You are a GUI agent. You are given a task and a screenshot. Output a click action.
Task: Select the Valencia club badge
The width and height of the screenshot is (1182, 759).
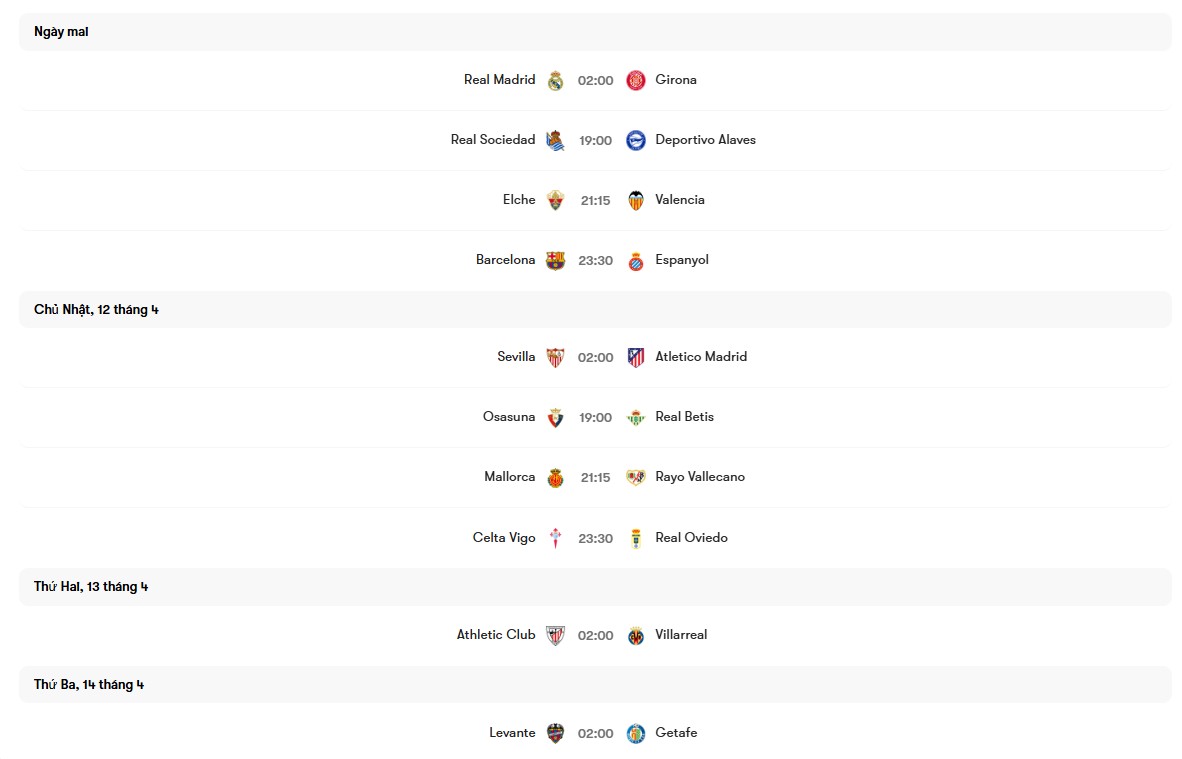636,200
